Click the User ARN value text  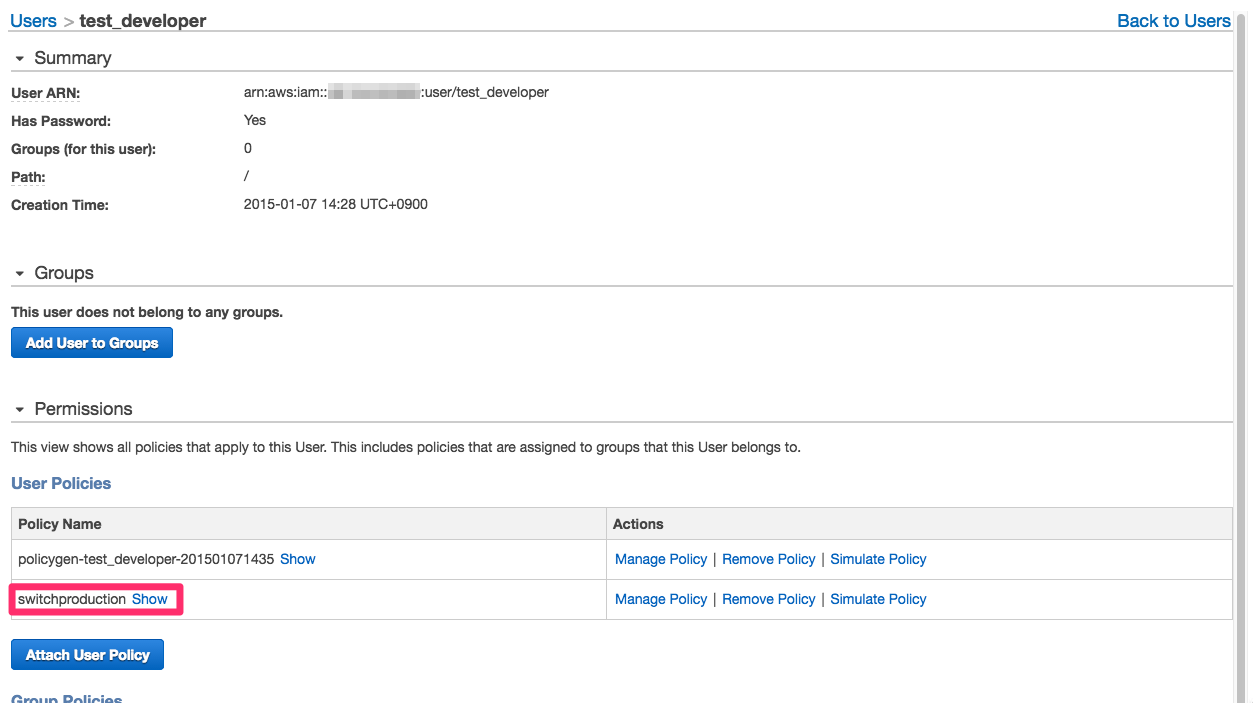pyautogui.click(x=396, y=93)
